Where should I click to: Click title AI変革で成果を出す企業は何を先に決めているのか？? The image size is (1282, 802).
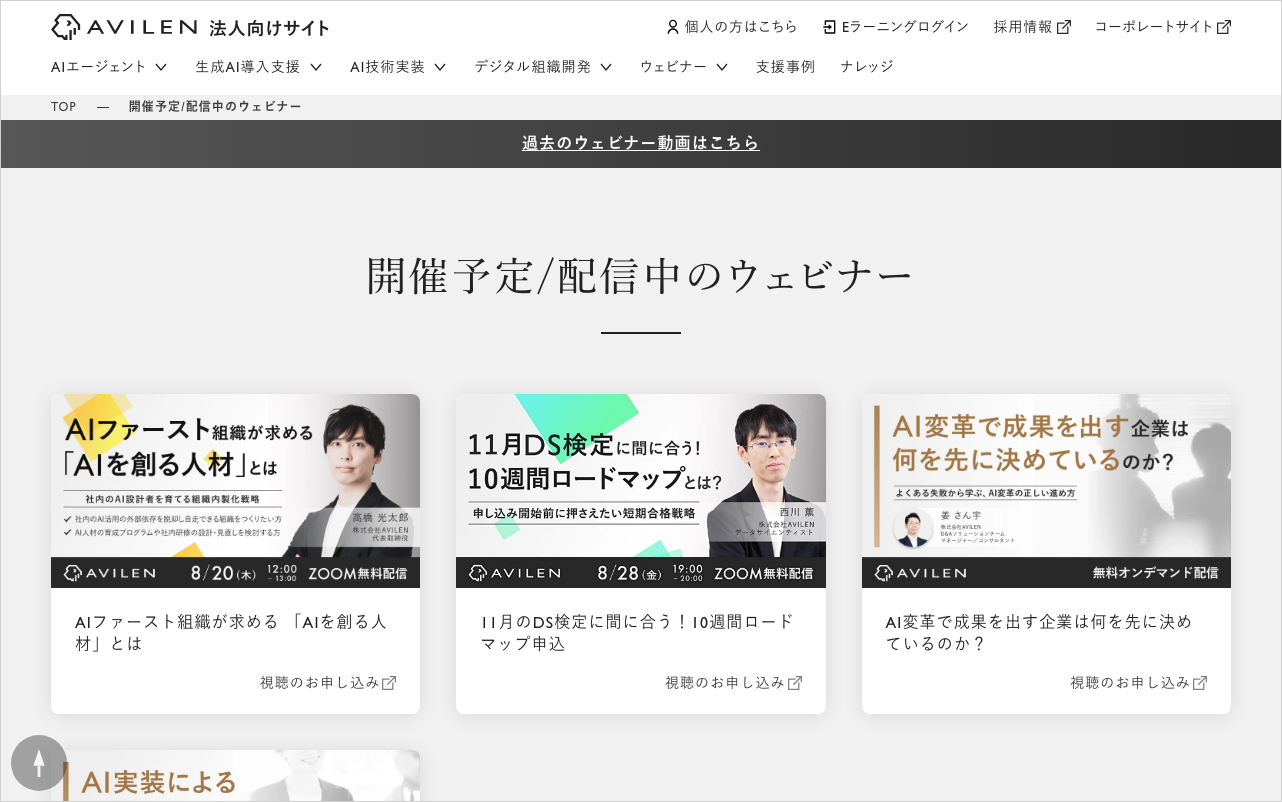point(1039,632)
